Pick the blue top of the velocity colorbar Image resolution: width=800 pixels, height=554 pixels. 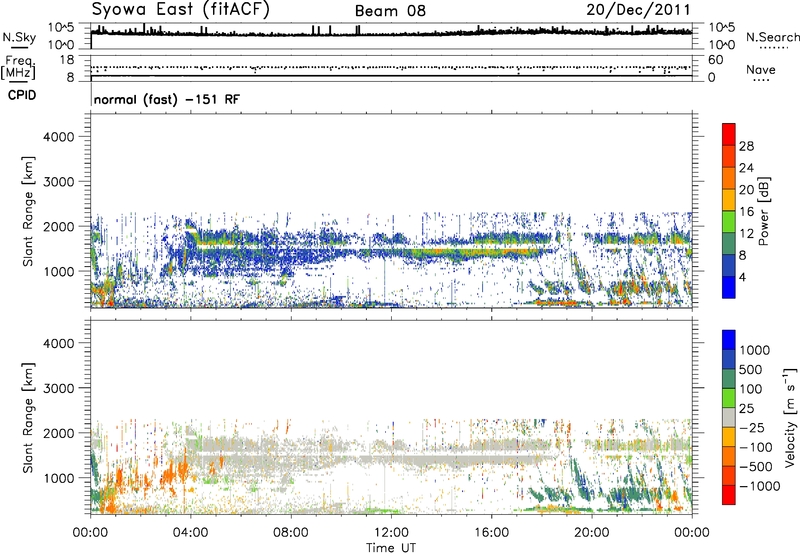point(729,340)
